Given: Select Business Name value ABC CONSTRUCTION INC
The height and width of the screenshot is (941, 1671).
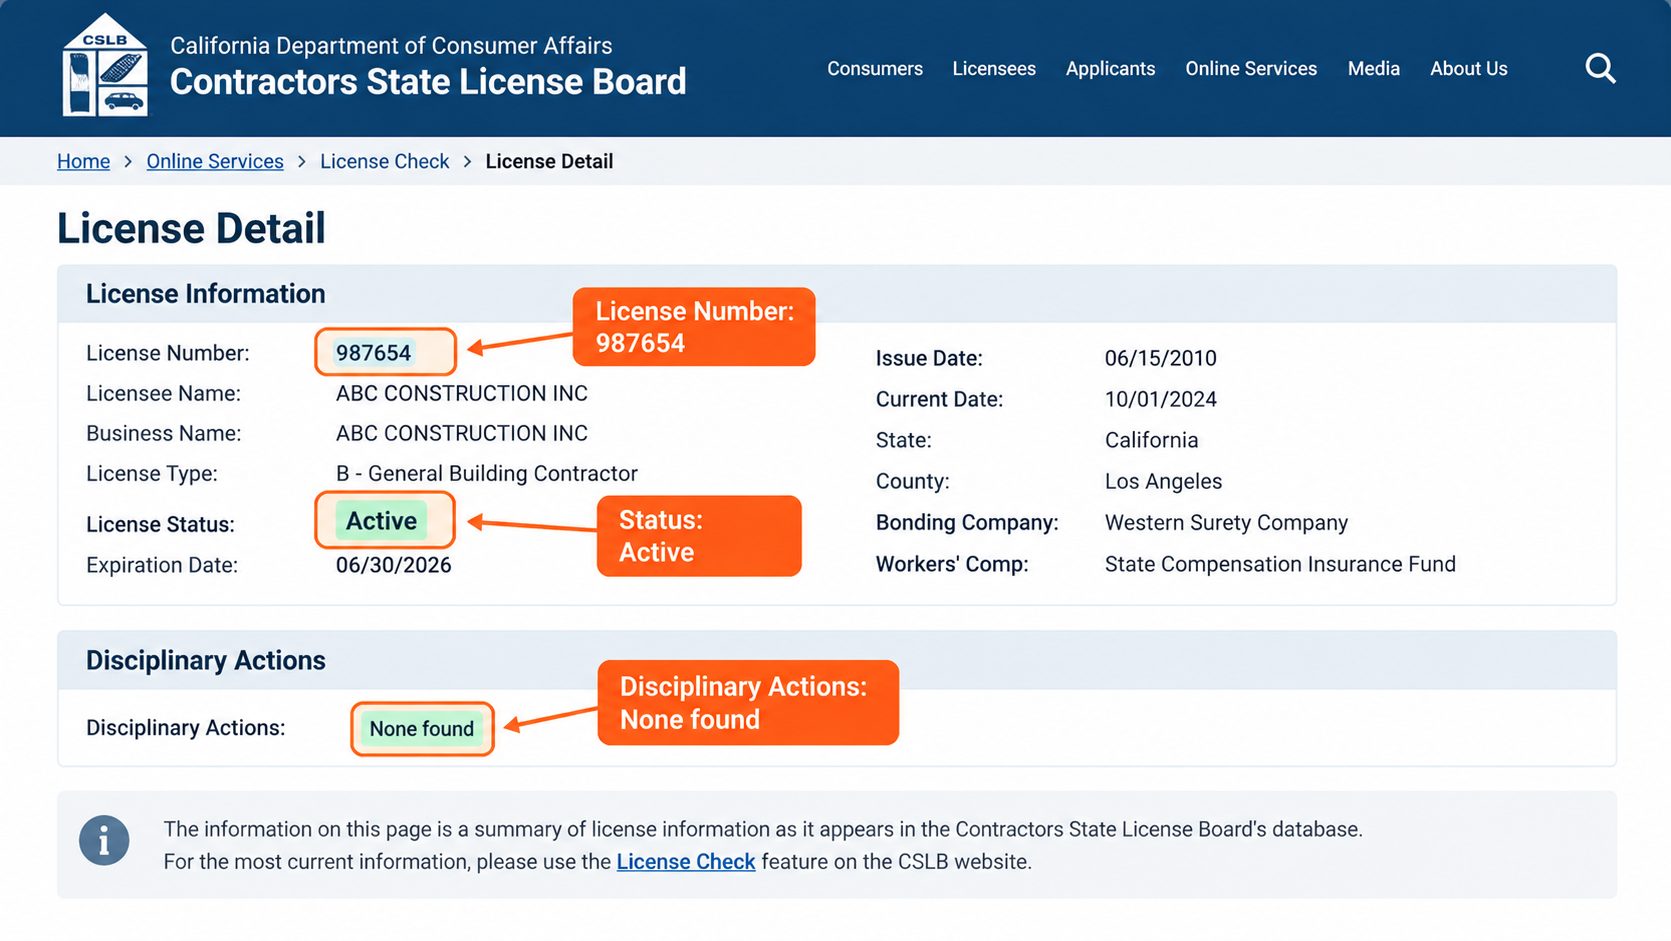Looking at the screenshot, I should point(462,434).
